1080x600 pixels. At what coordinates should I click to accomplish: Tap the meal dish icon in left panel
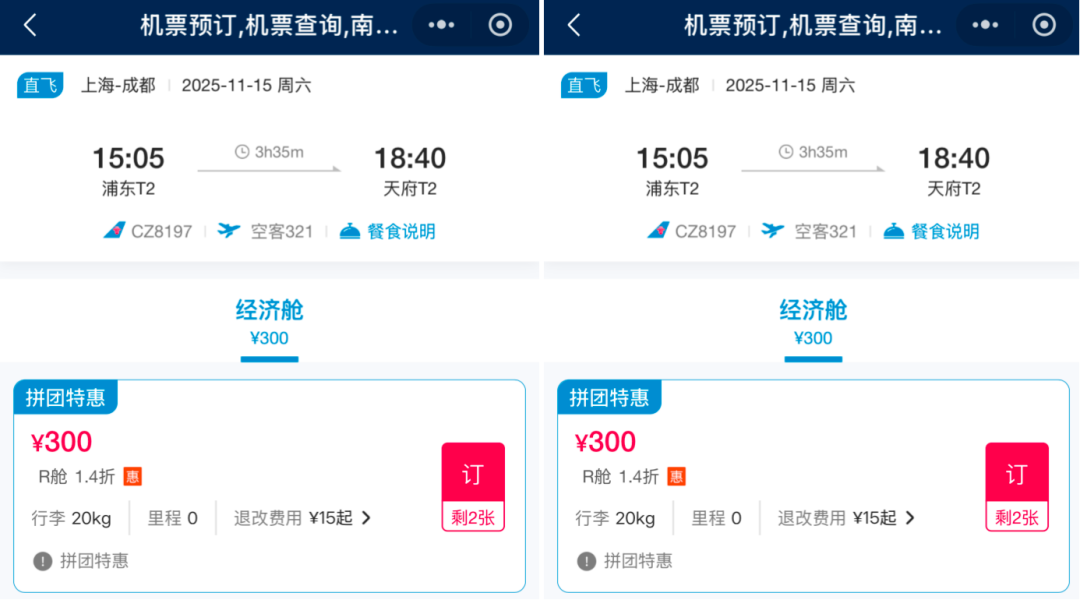350,231
